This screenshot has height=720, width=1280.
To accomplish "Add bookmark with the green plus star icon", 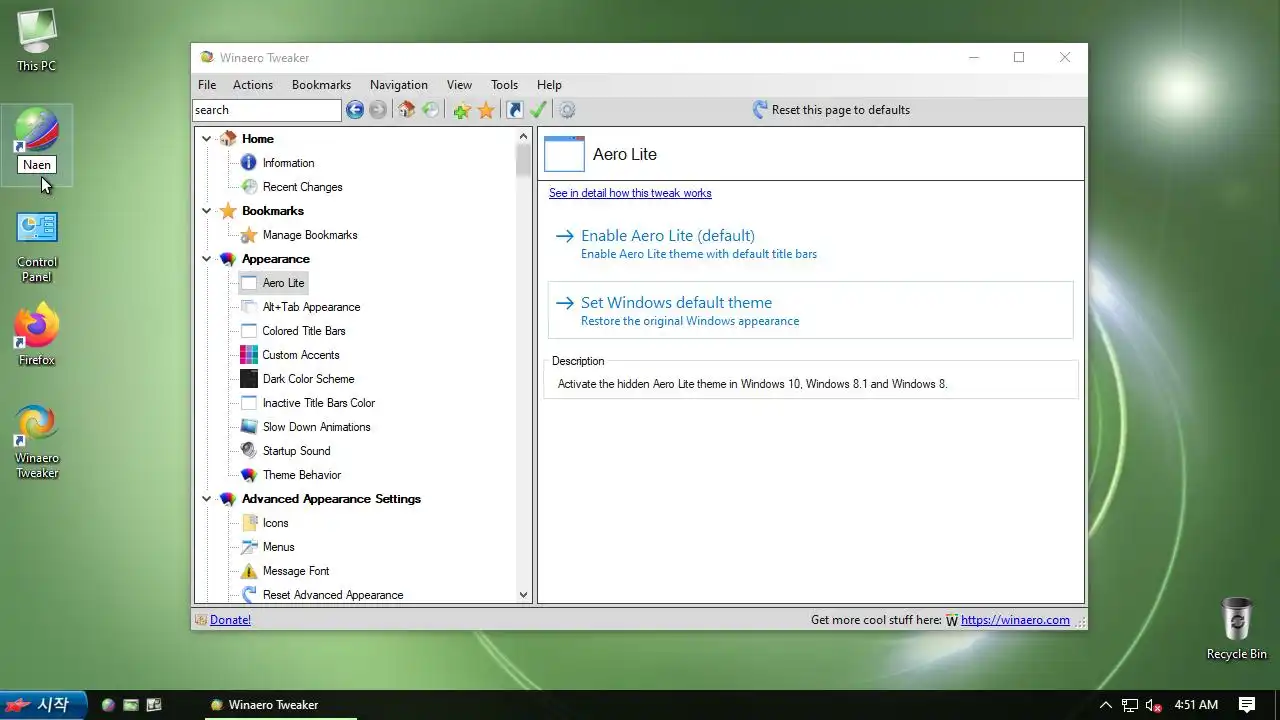I will (461, 110).
